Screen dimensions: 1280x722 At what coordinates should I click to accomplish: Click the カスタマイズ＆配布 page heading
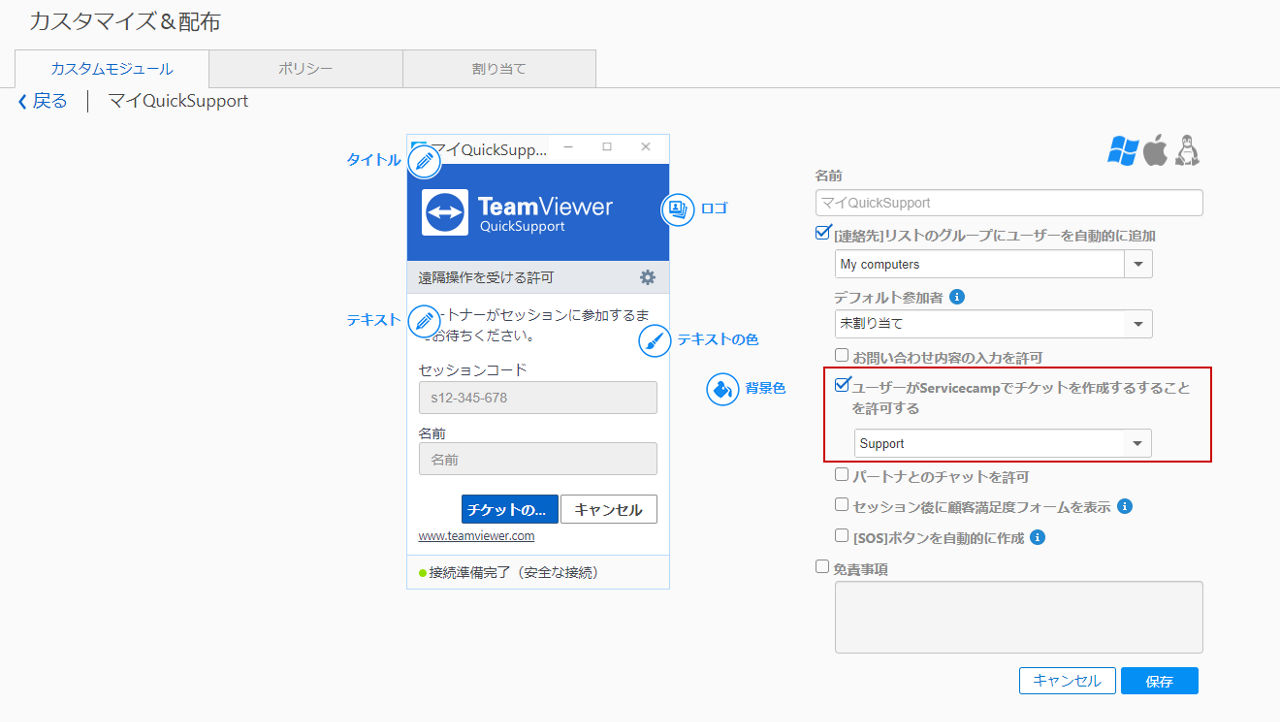(x=125, y=21)
